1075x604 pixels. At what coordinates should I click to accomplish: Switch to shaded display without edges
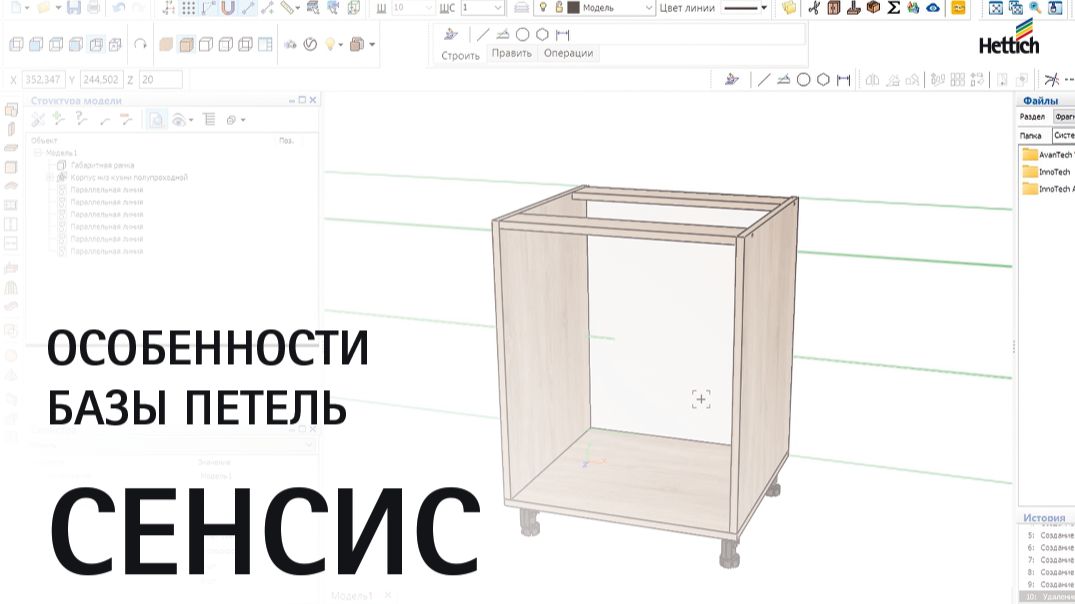(x=166, y=44)
